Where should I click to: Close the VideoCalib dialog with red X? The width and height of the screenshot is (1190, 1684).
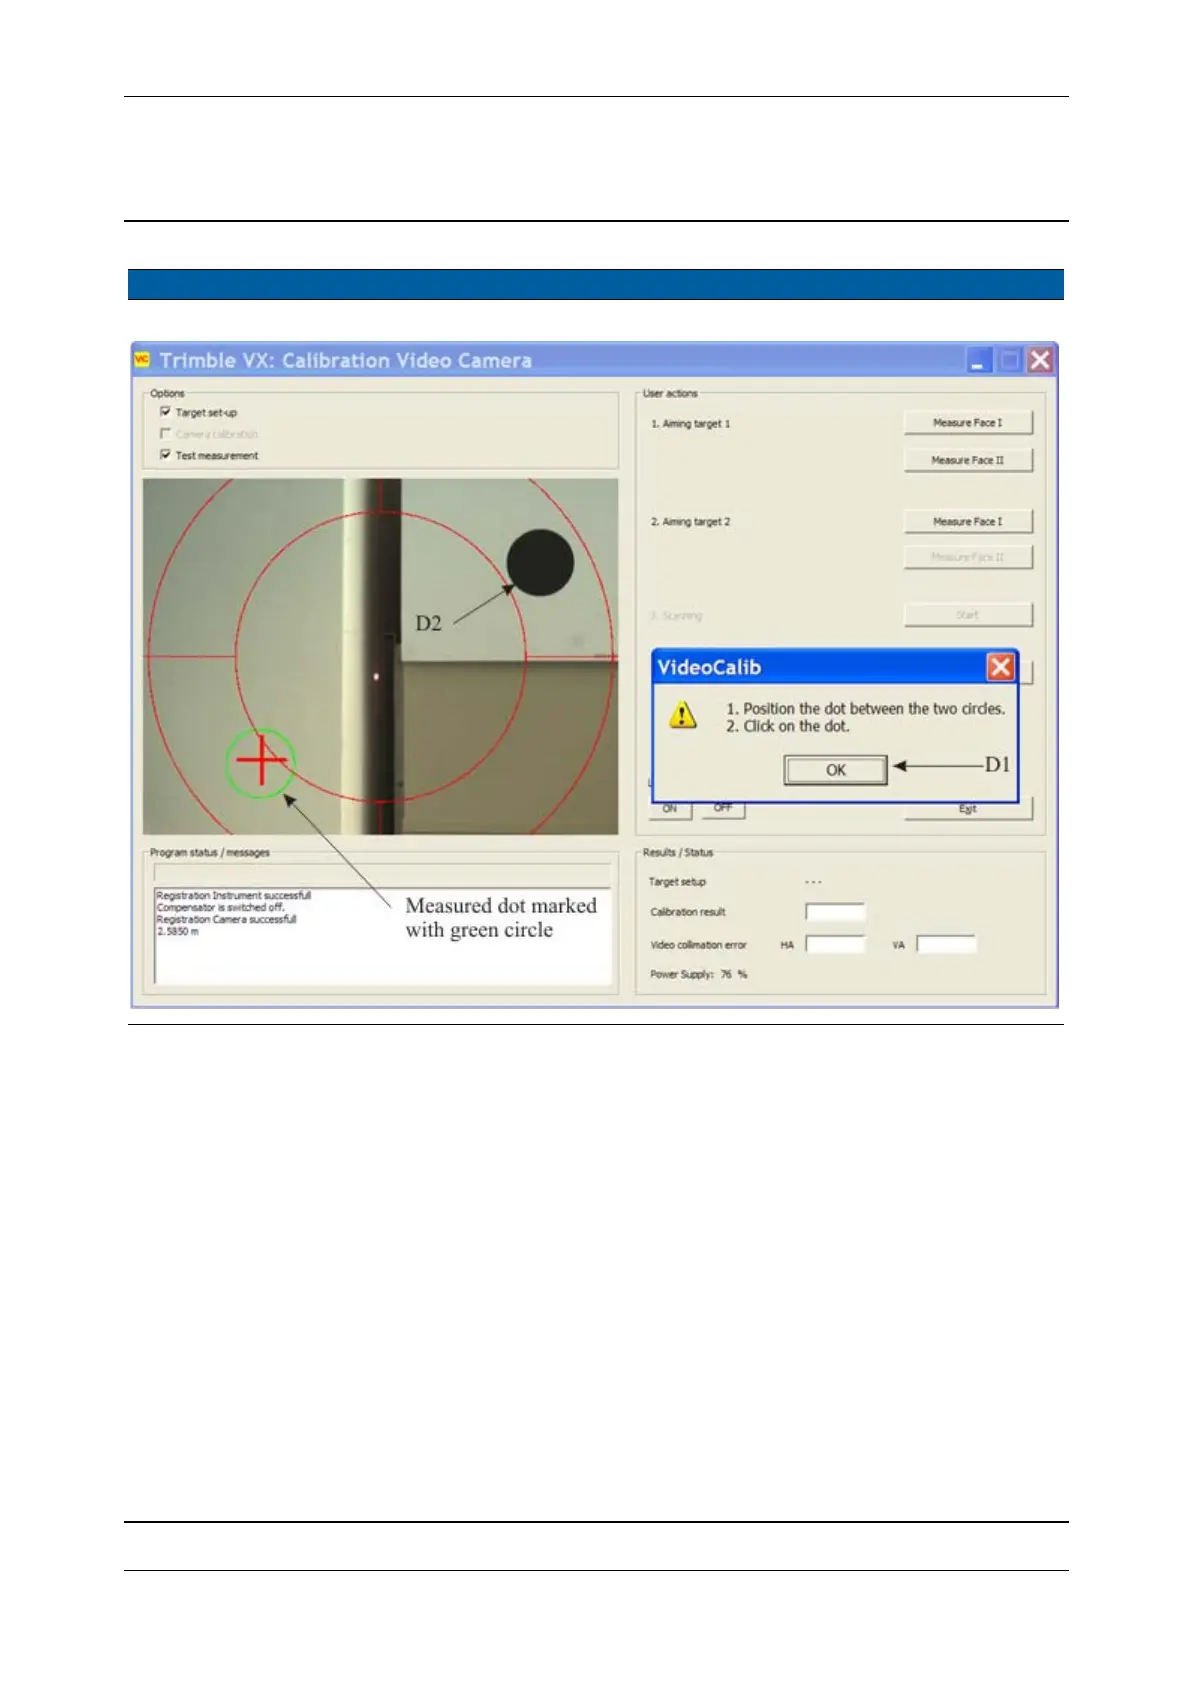1001,667
